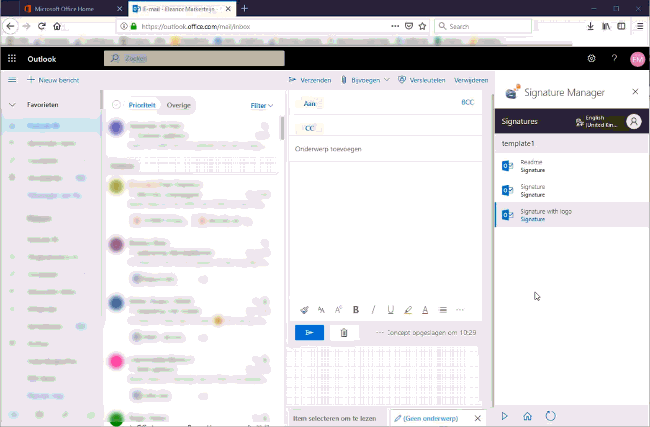The image size is (650, 427).
Task: Close the (Geen onderwerp) draft tab
Action: (x=478, y=418)
